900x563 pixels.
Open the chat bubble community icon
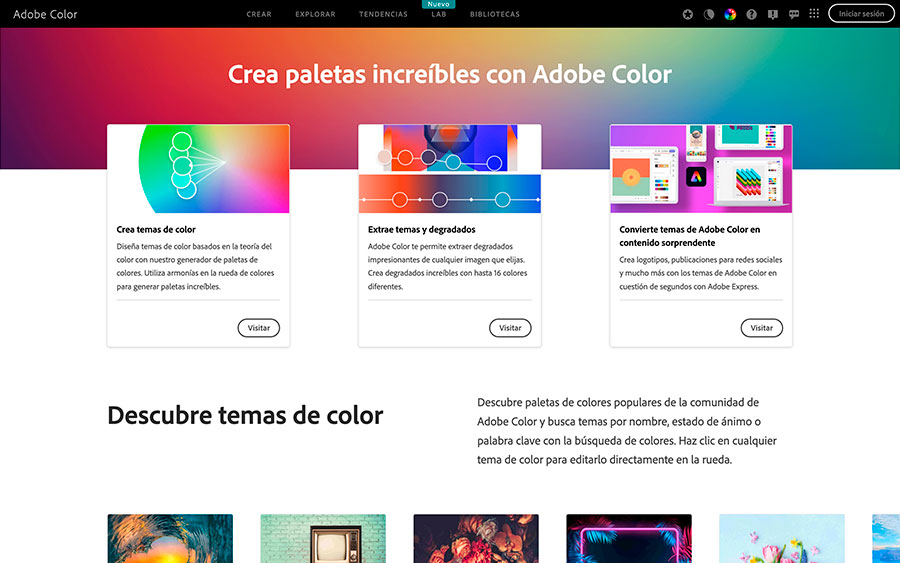[794, 15]
